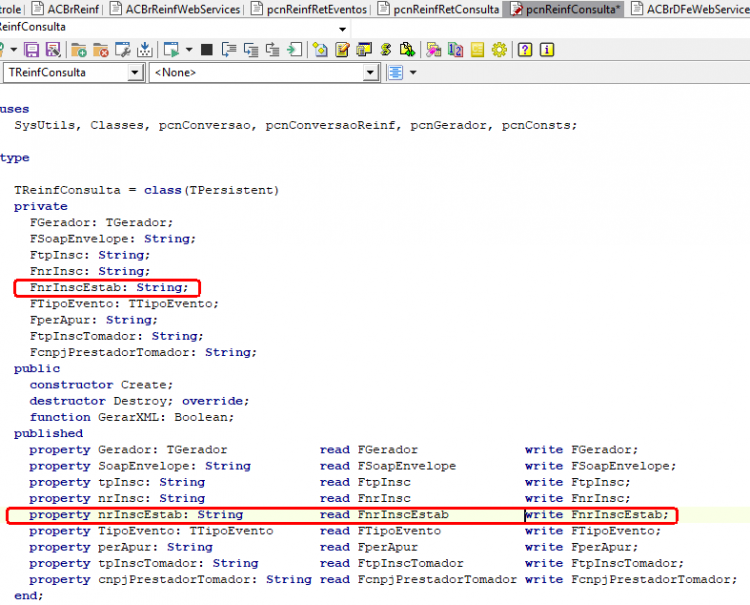Screen dimensions: 750x605
Task: Click the green S-shaped toolbar icon
Action: [x=386, y=50]
